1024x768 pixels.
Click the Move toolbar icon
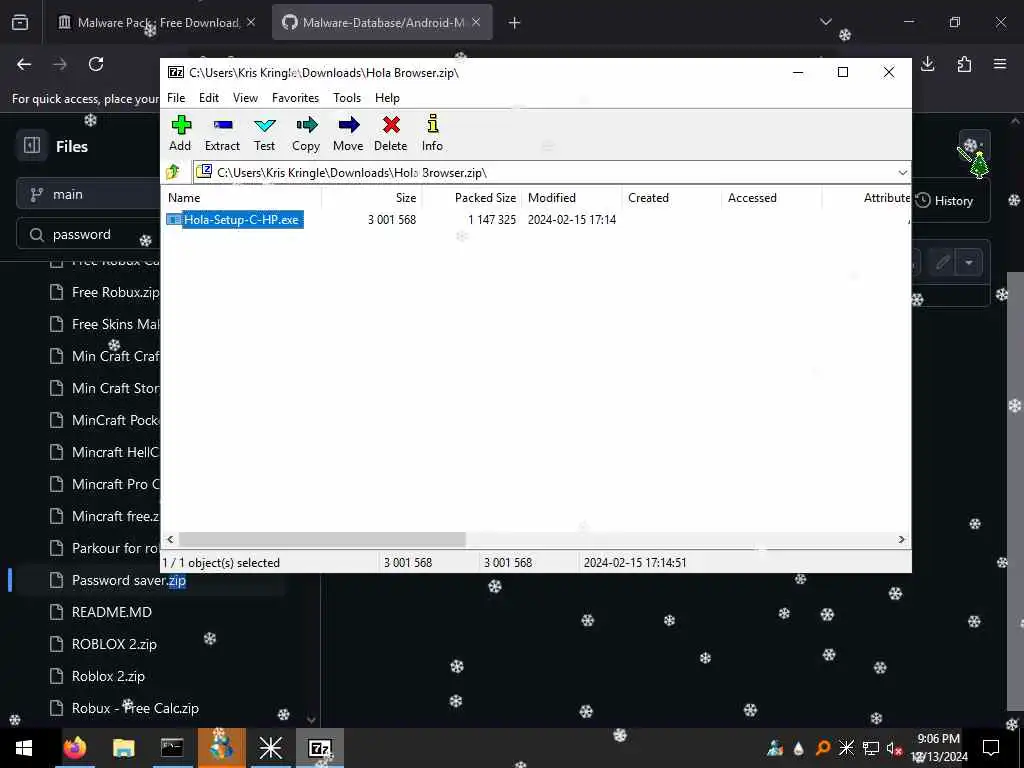(x=348, y=133)
